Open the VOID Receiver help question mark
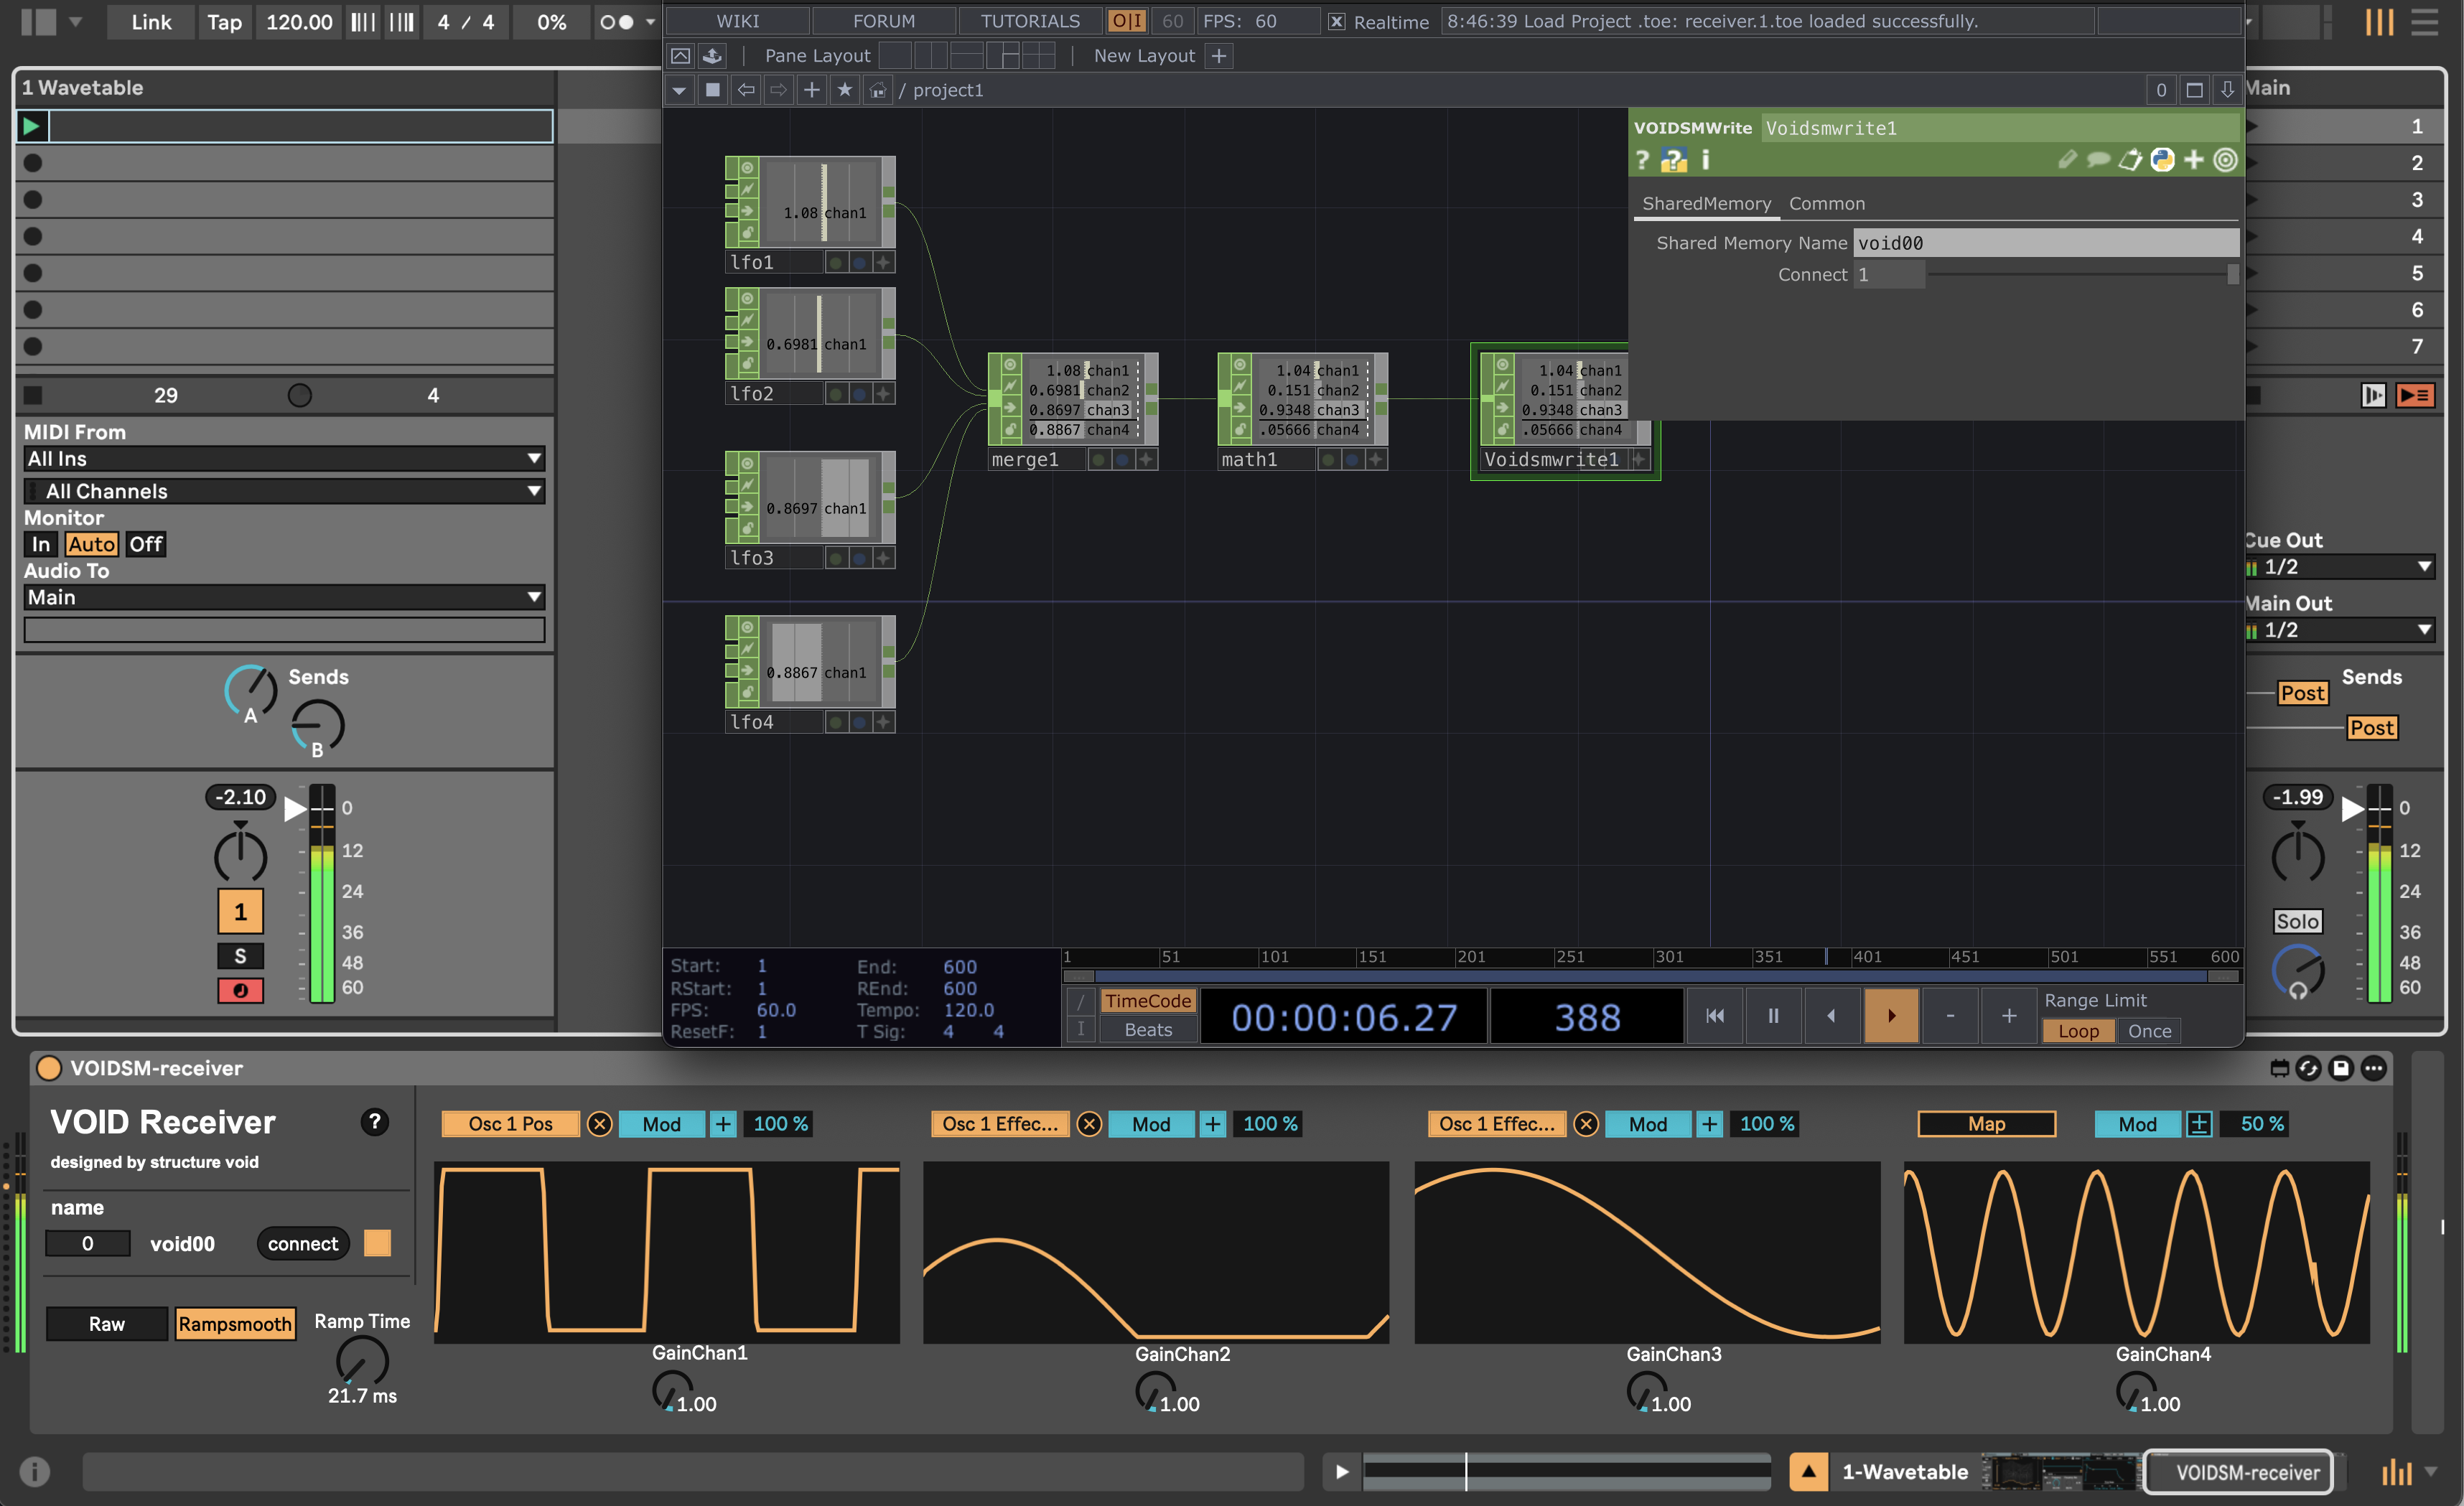The height and width of the screenshot is (1506, 2464). 374,1122
